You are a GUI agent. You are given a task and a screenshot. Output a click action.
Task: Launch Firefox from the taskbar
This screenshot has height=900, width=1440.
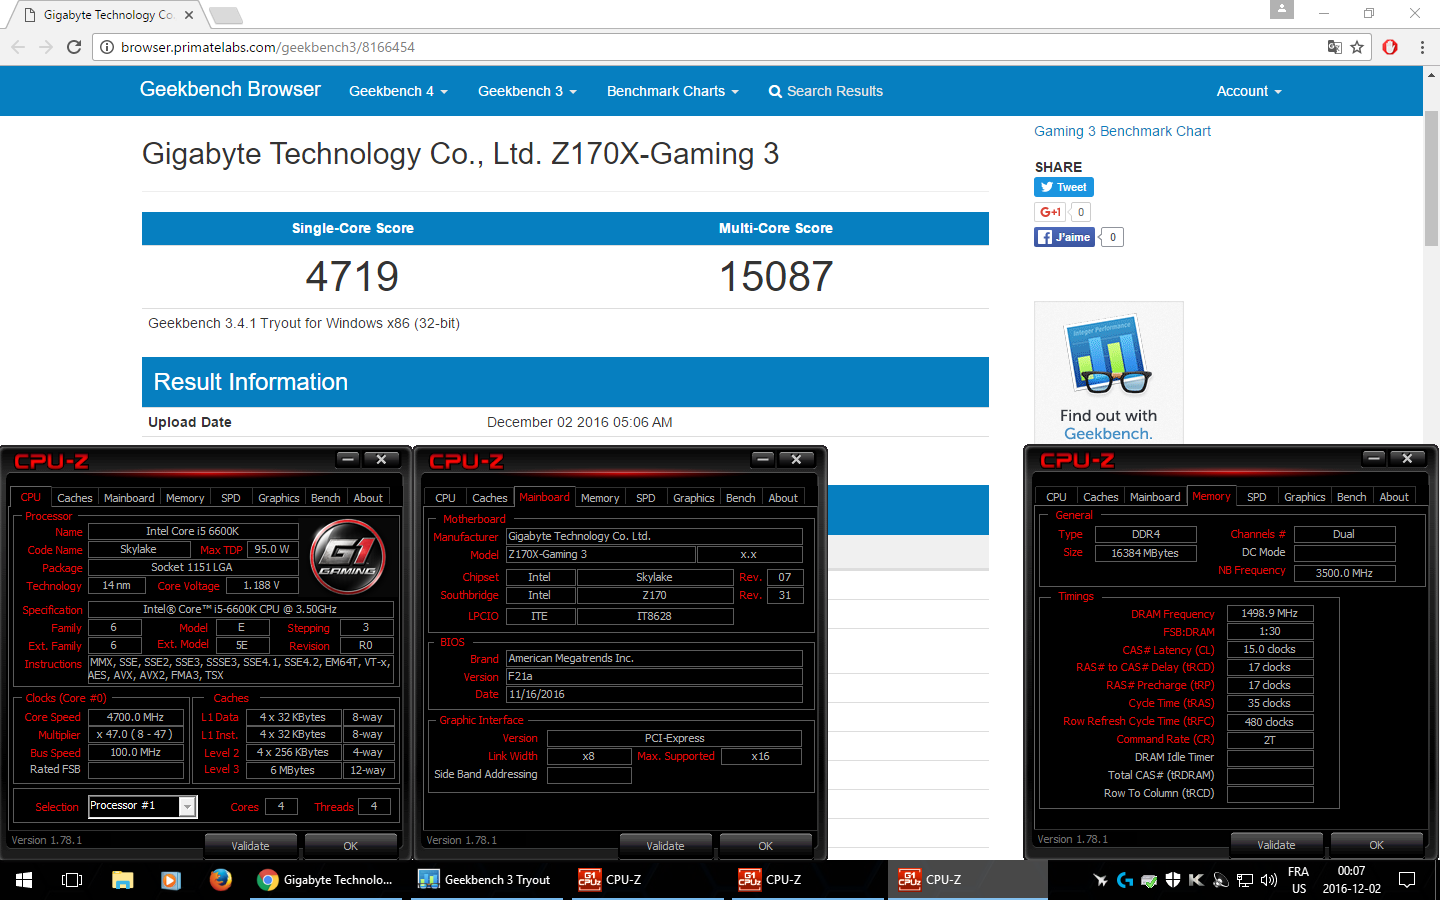[220, 880]
